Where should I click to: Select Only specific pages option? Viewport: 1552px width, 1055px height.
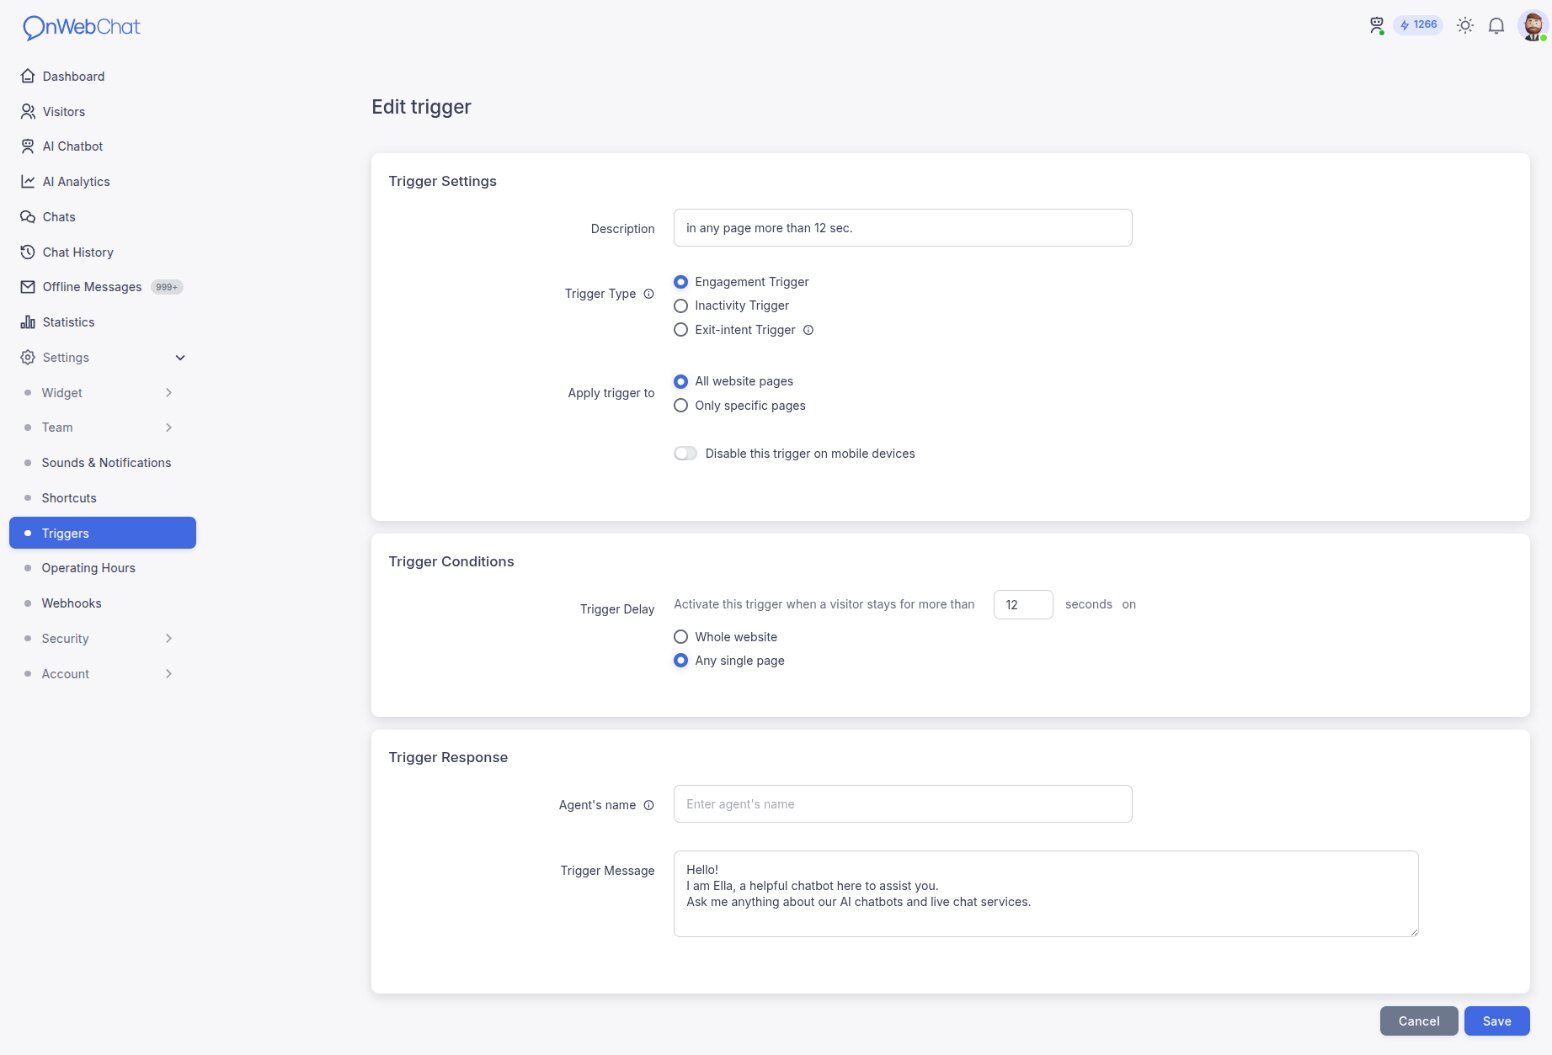click(x=681, y=405)
